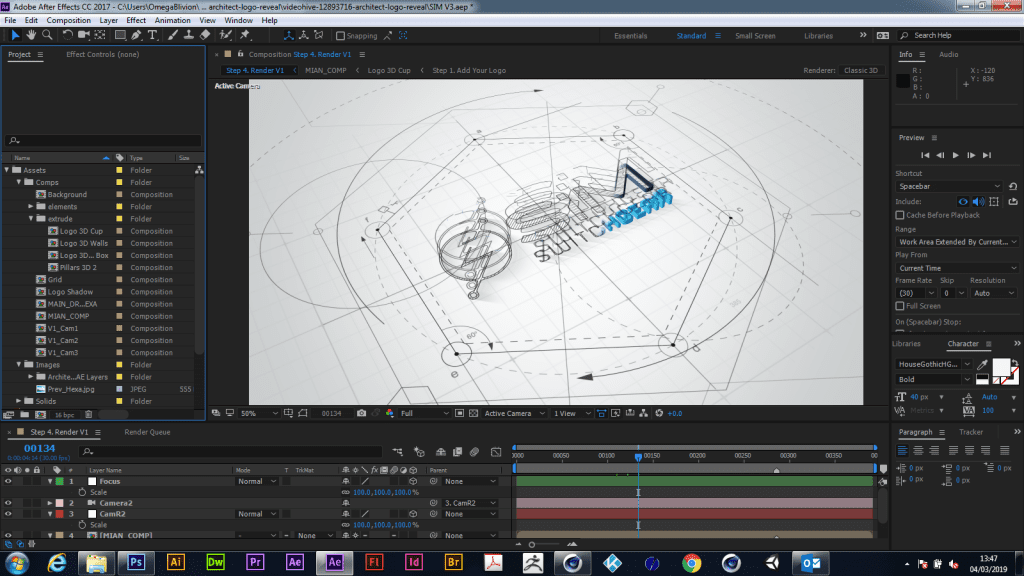
Task: Click the Comp Flowchart icon in viewer footer
Action: point(643,413)
